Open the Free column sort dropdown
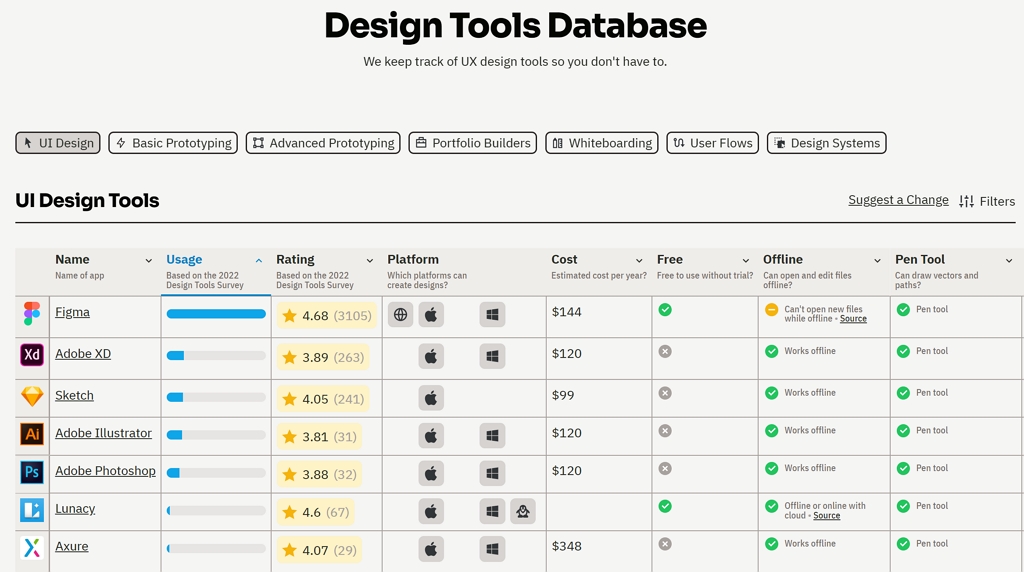 point(746,261)
